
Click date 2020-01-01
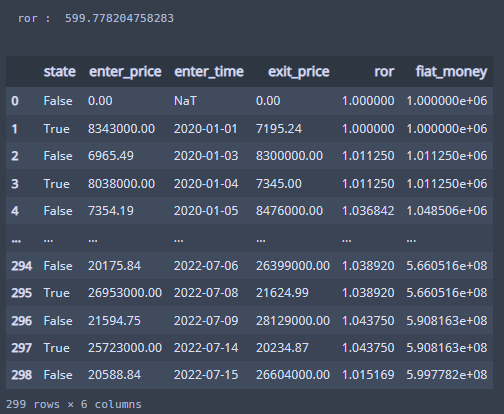coord(206,129)
